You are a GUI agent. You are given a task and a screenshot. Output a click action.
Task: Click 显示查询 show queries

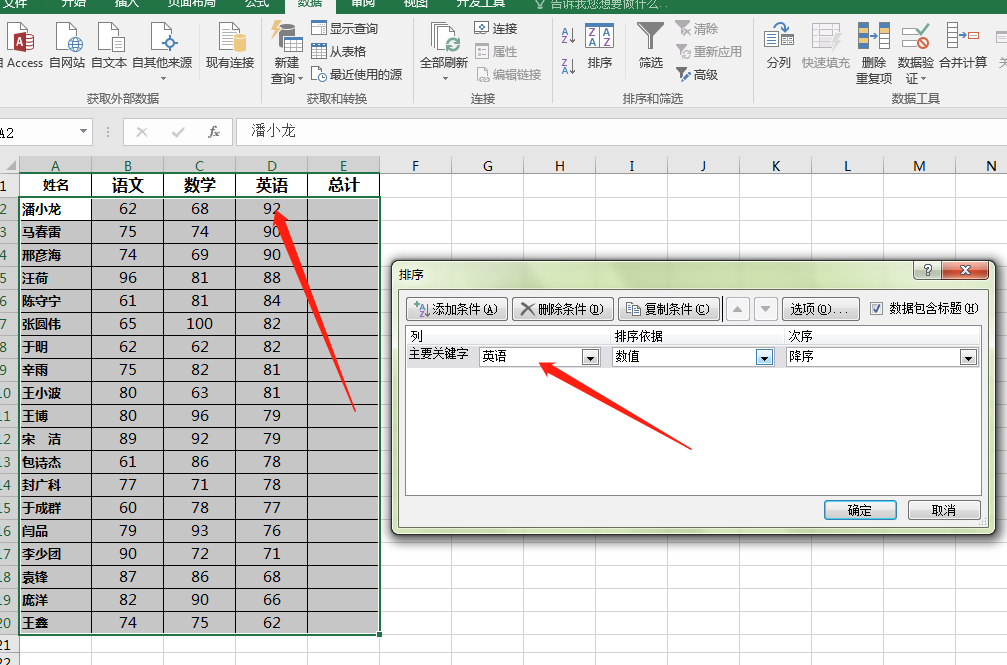pyautogui.click(x=345, y=28)
